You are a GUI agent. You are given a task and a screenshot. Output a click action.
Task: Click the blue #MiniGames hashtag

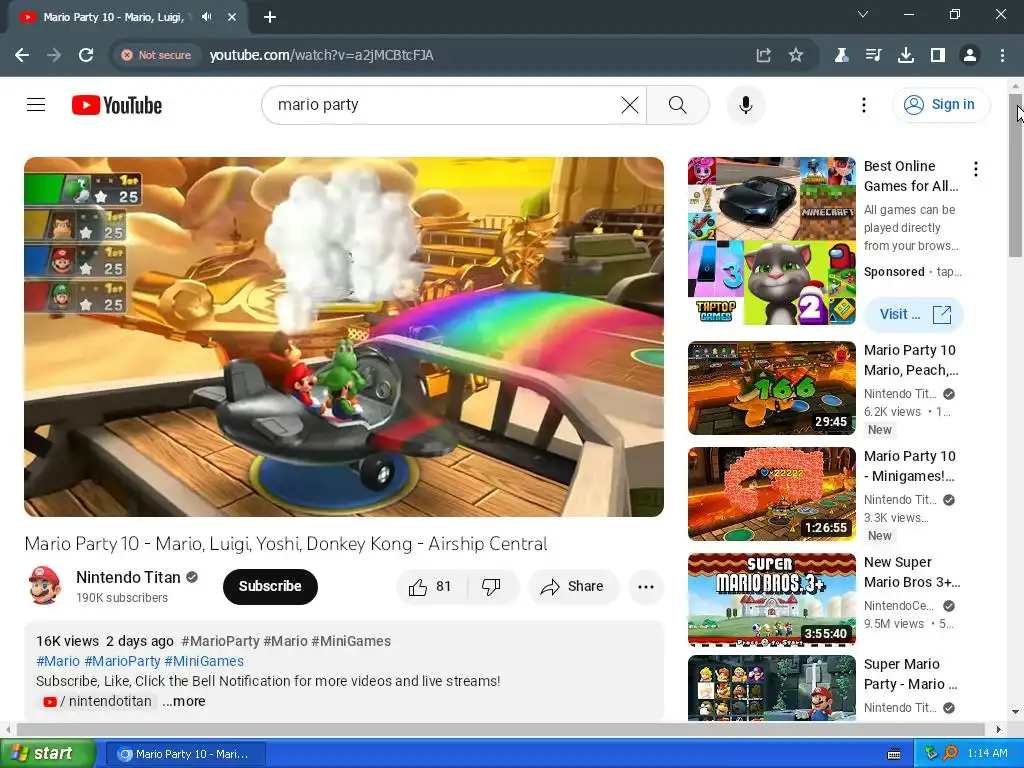204,662
